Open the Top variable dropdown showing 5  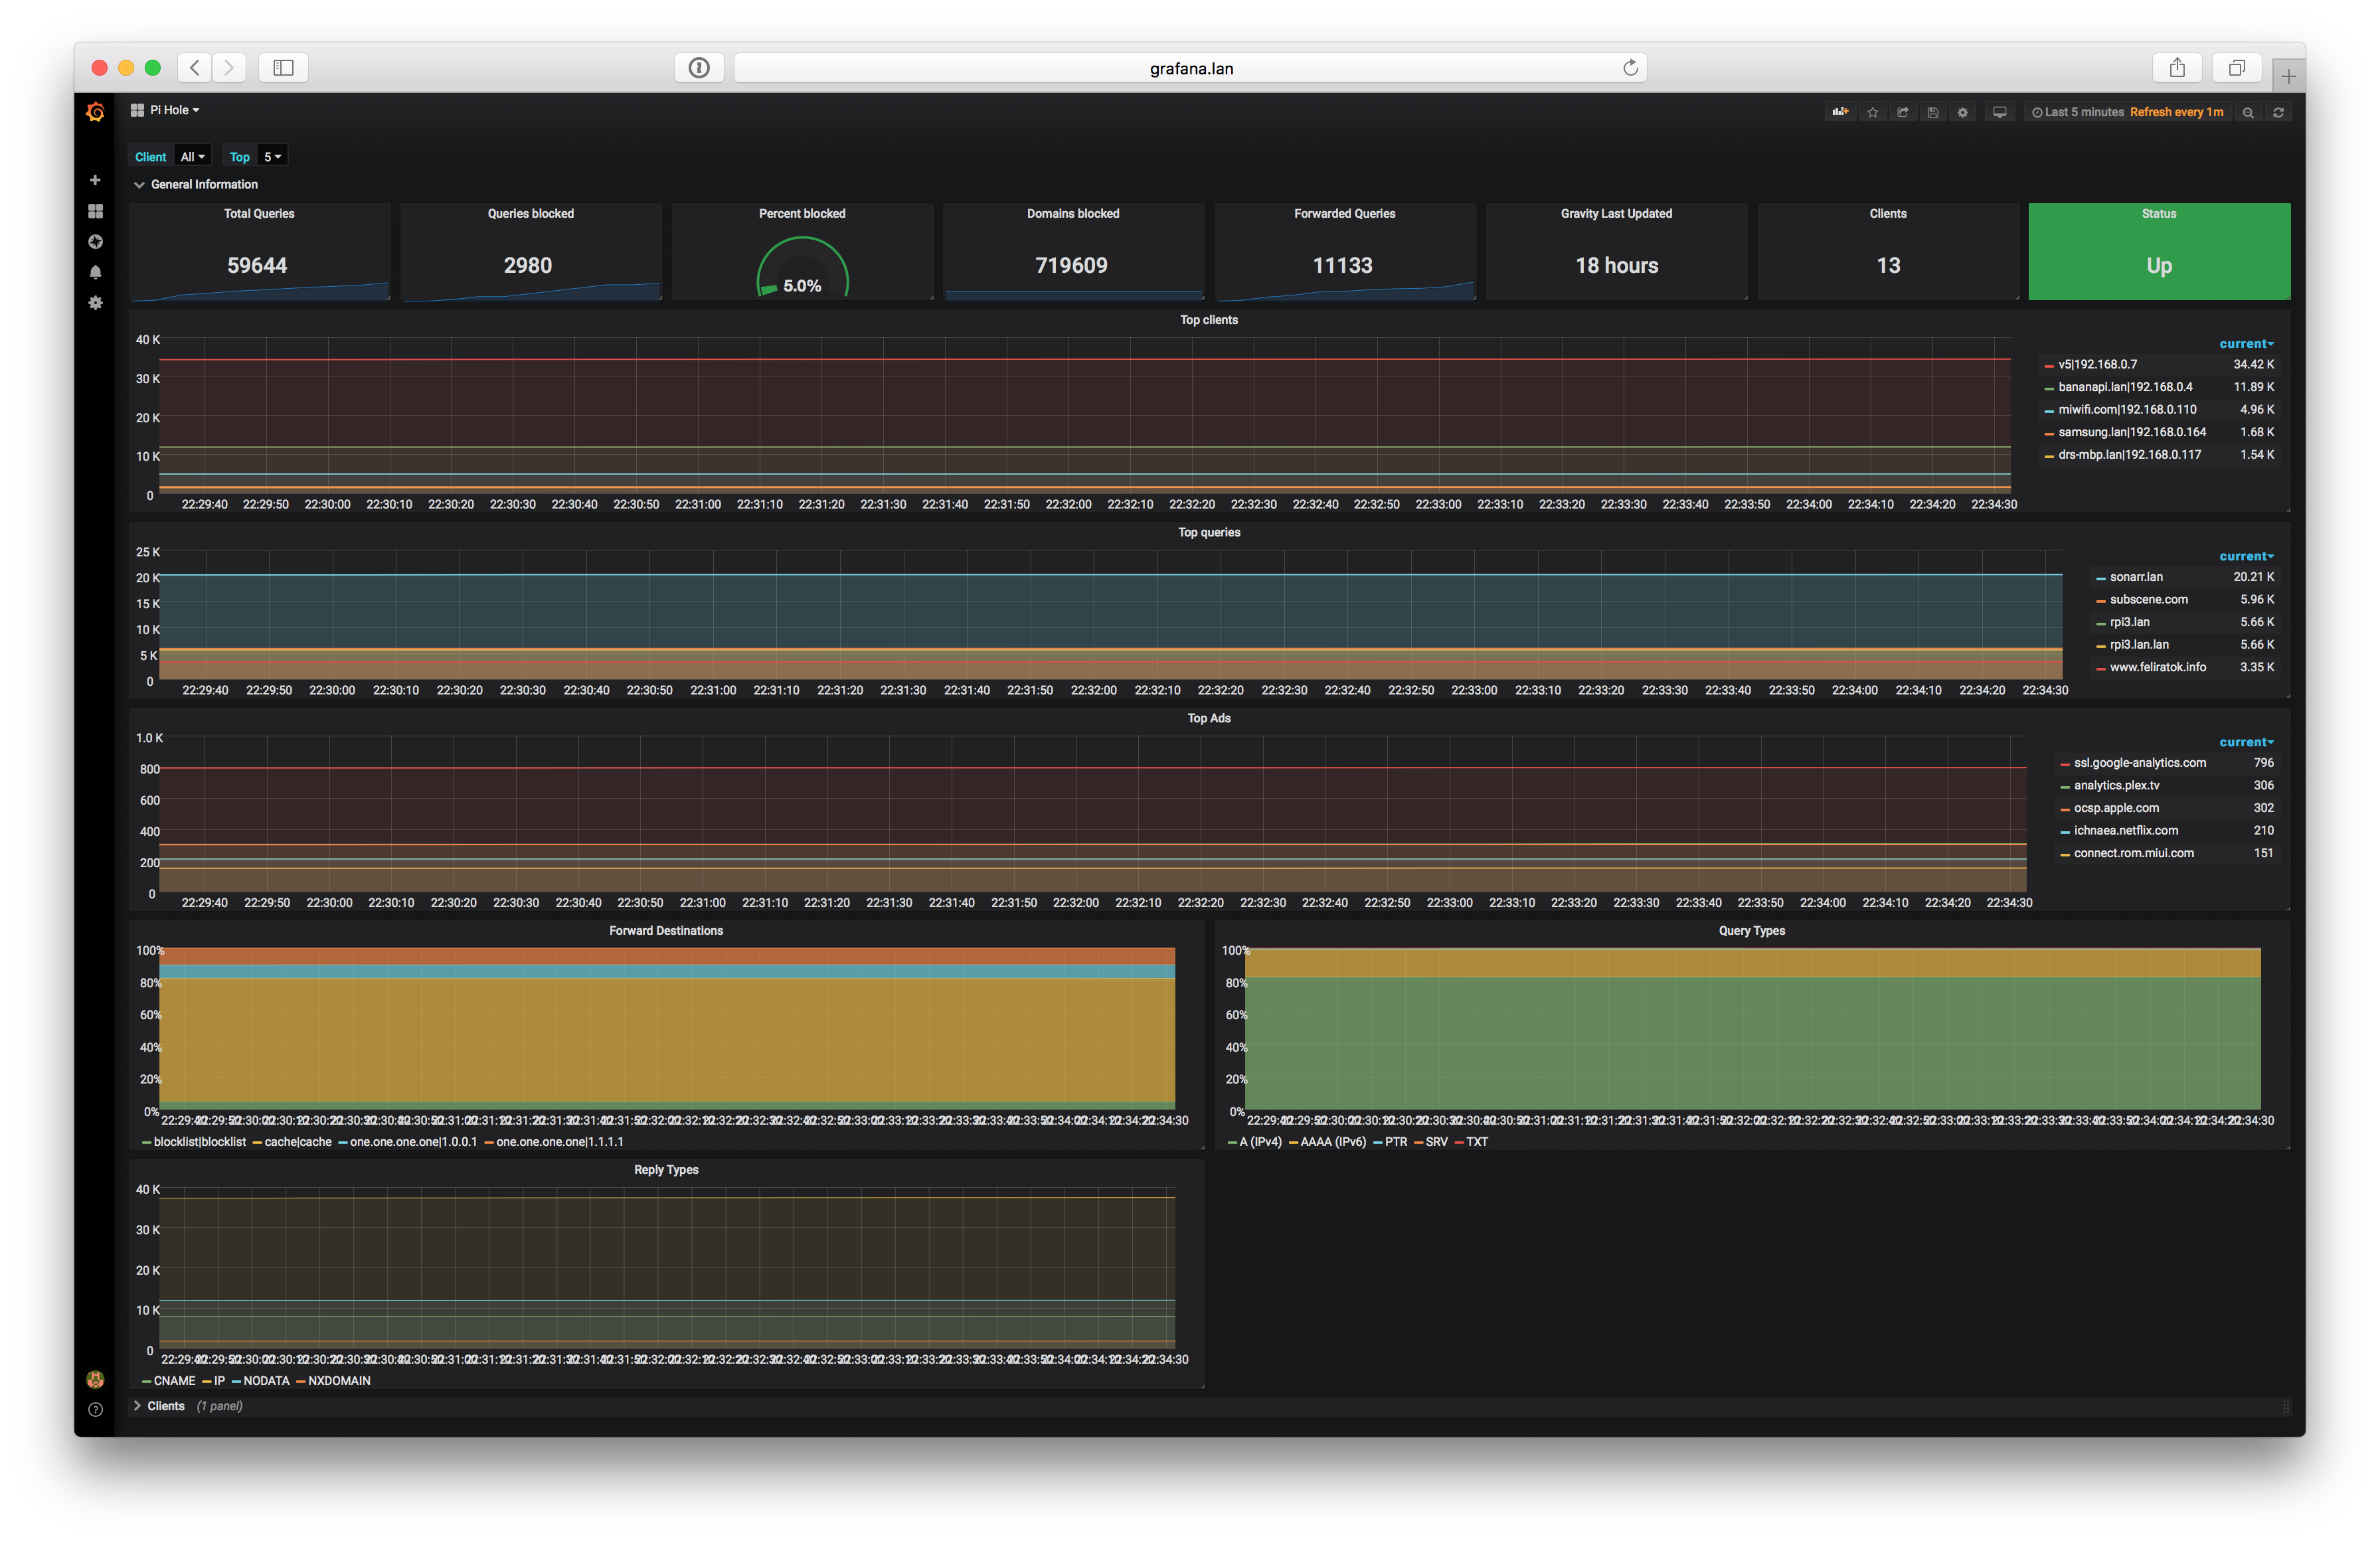(272, 157)
